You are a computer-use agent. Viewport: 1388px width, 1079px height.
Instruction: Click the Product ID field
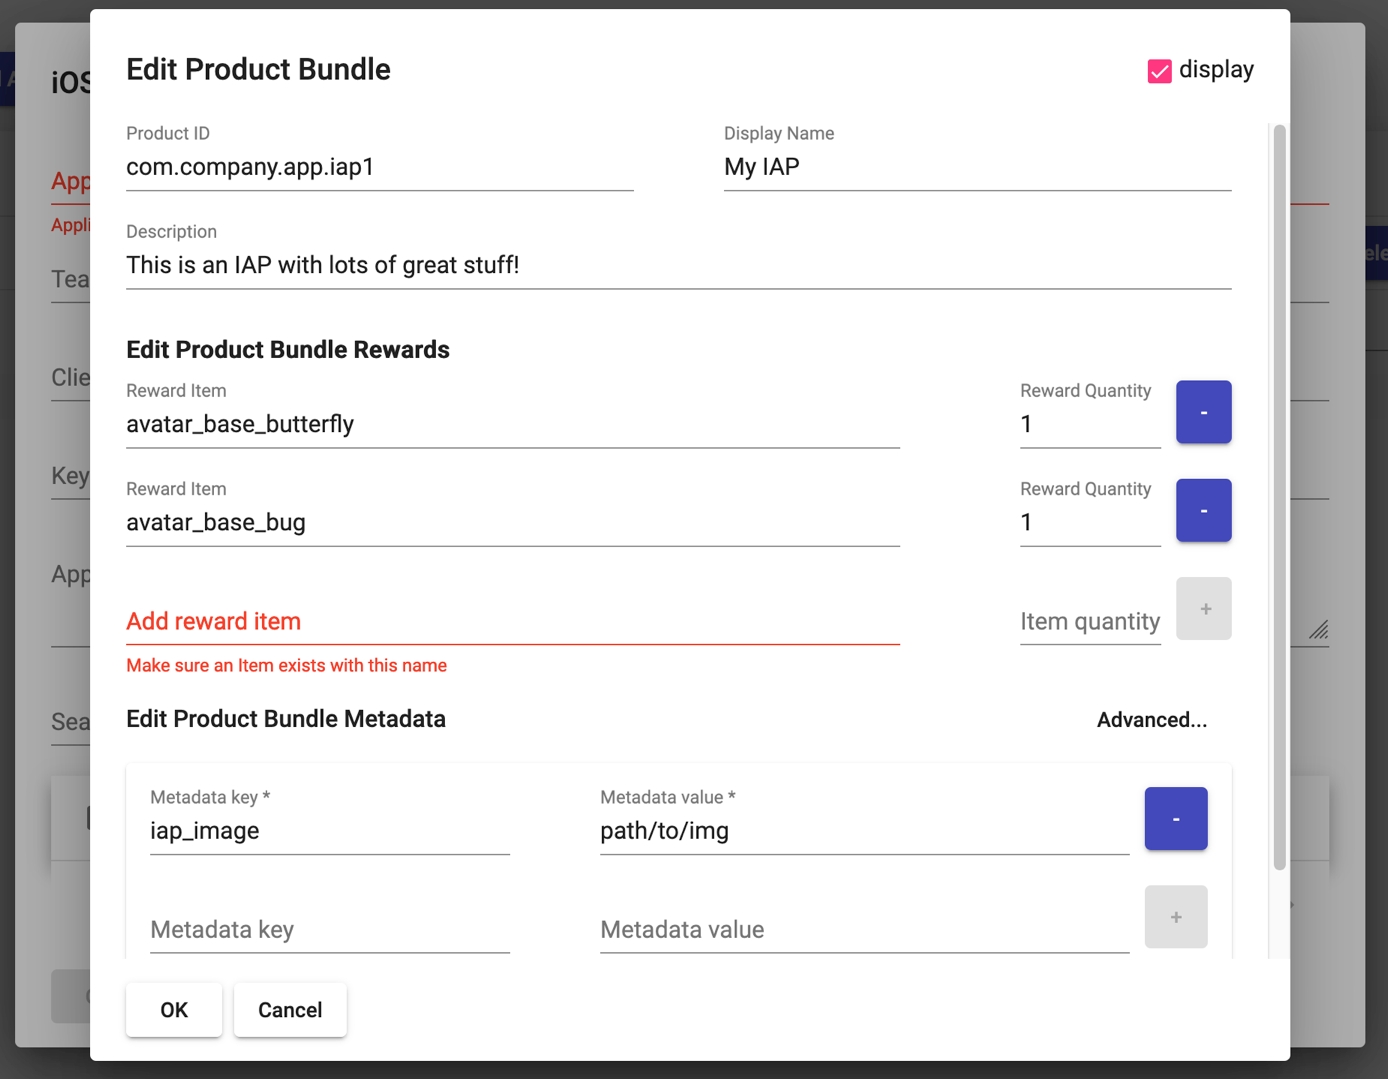click(379, 167)
